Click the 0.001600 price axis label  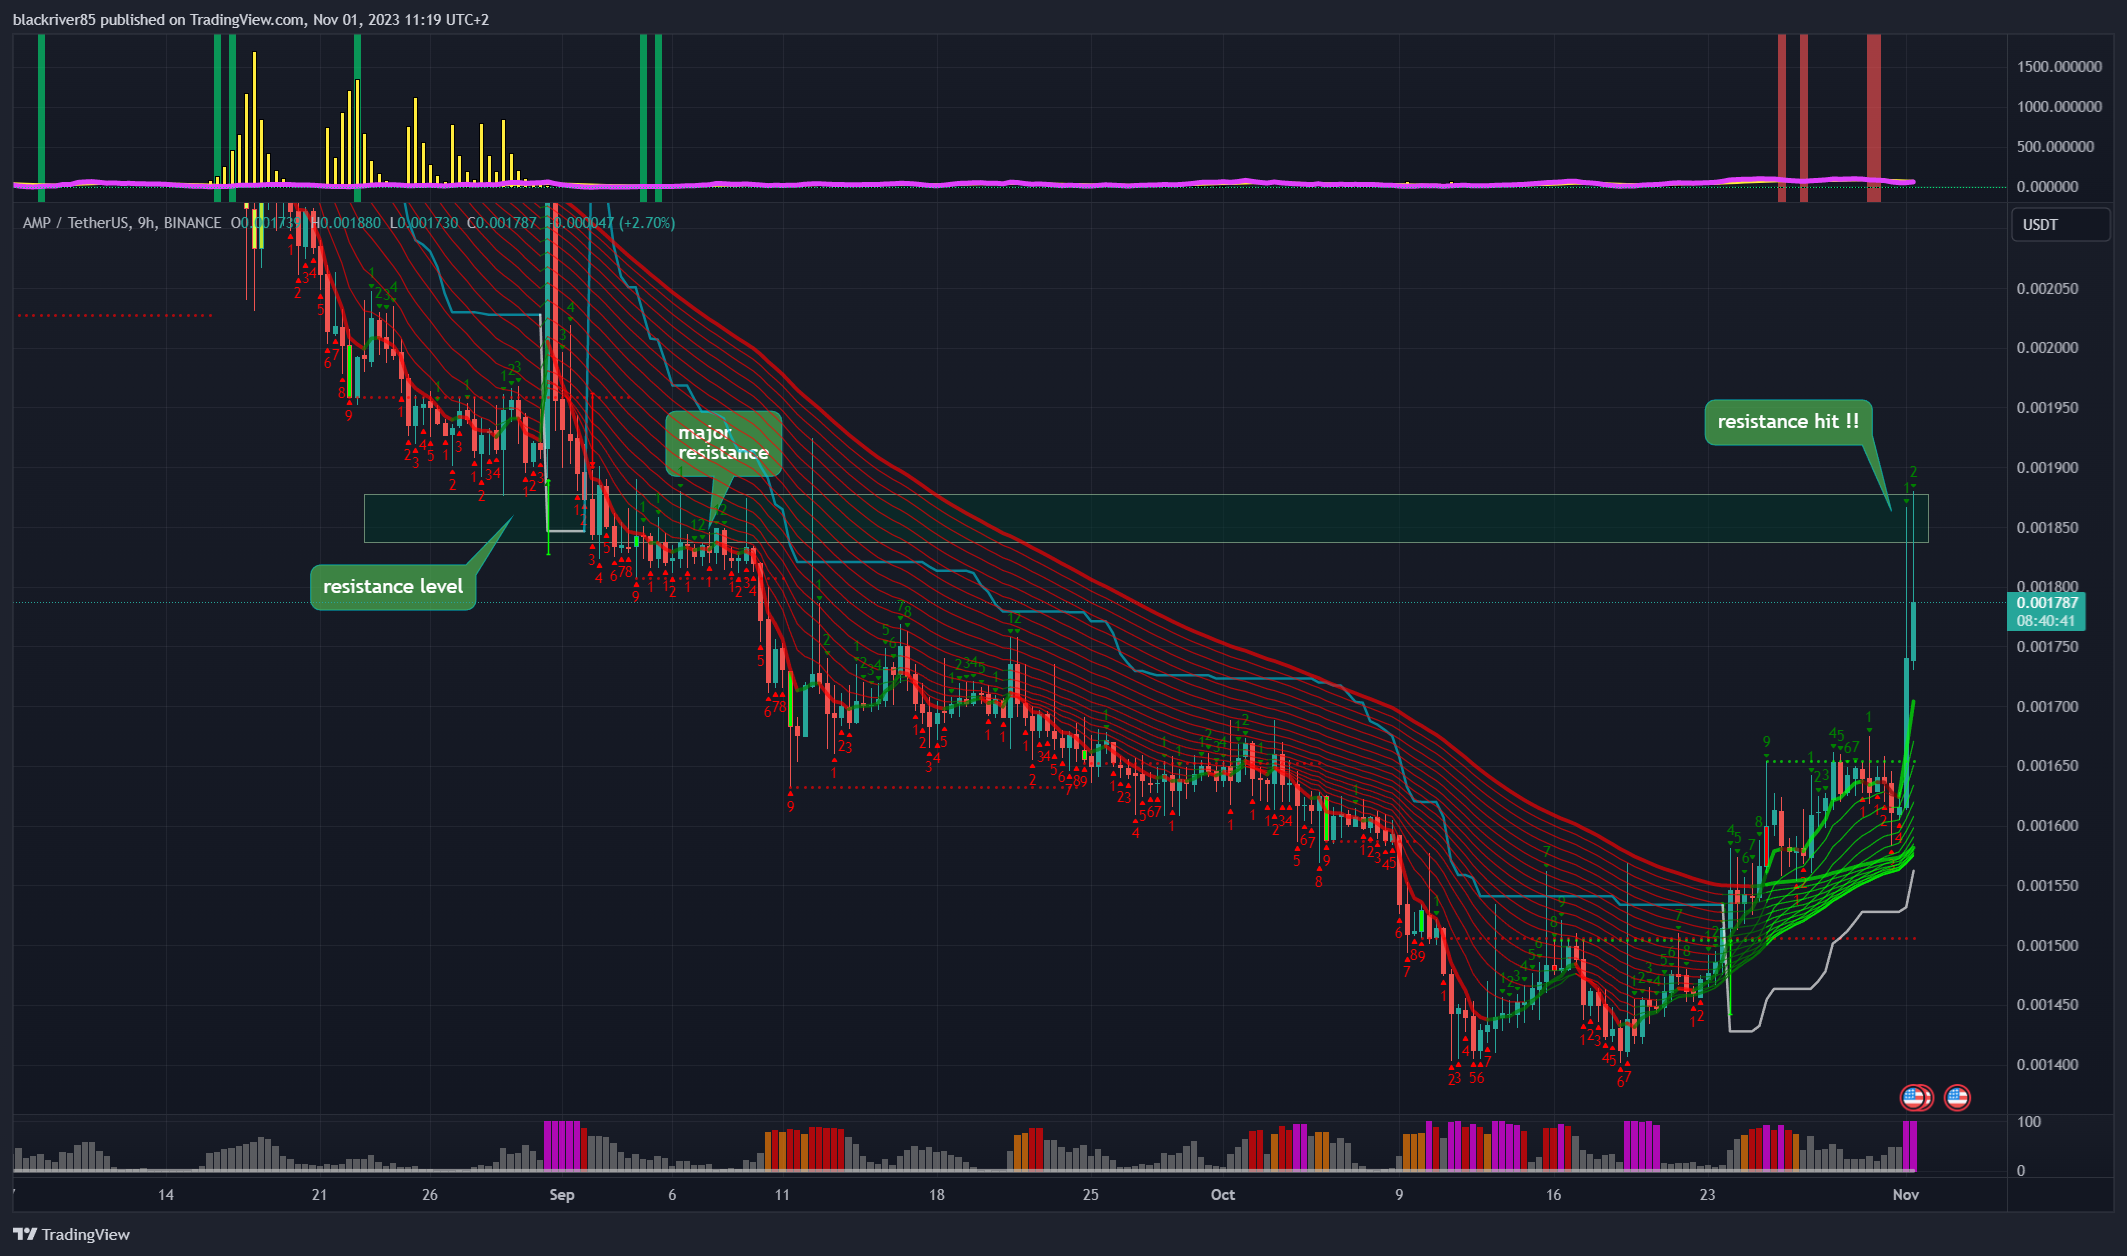click(2047, 826)
